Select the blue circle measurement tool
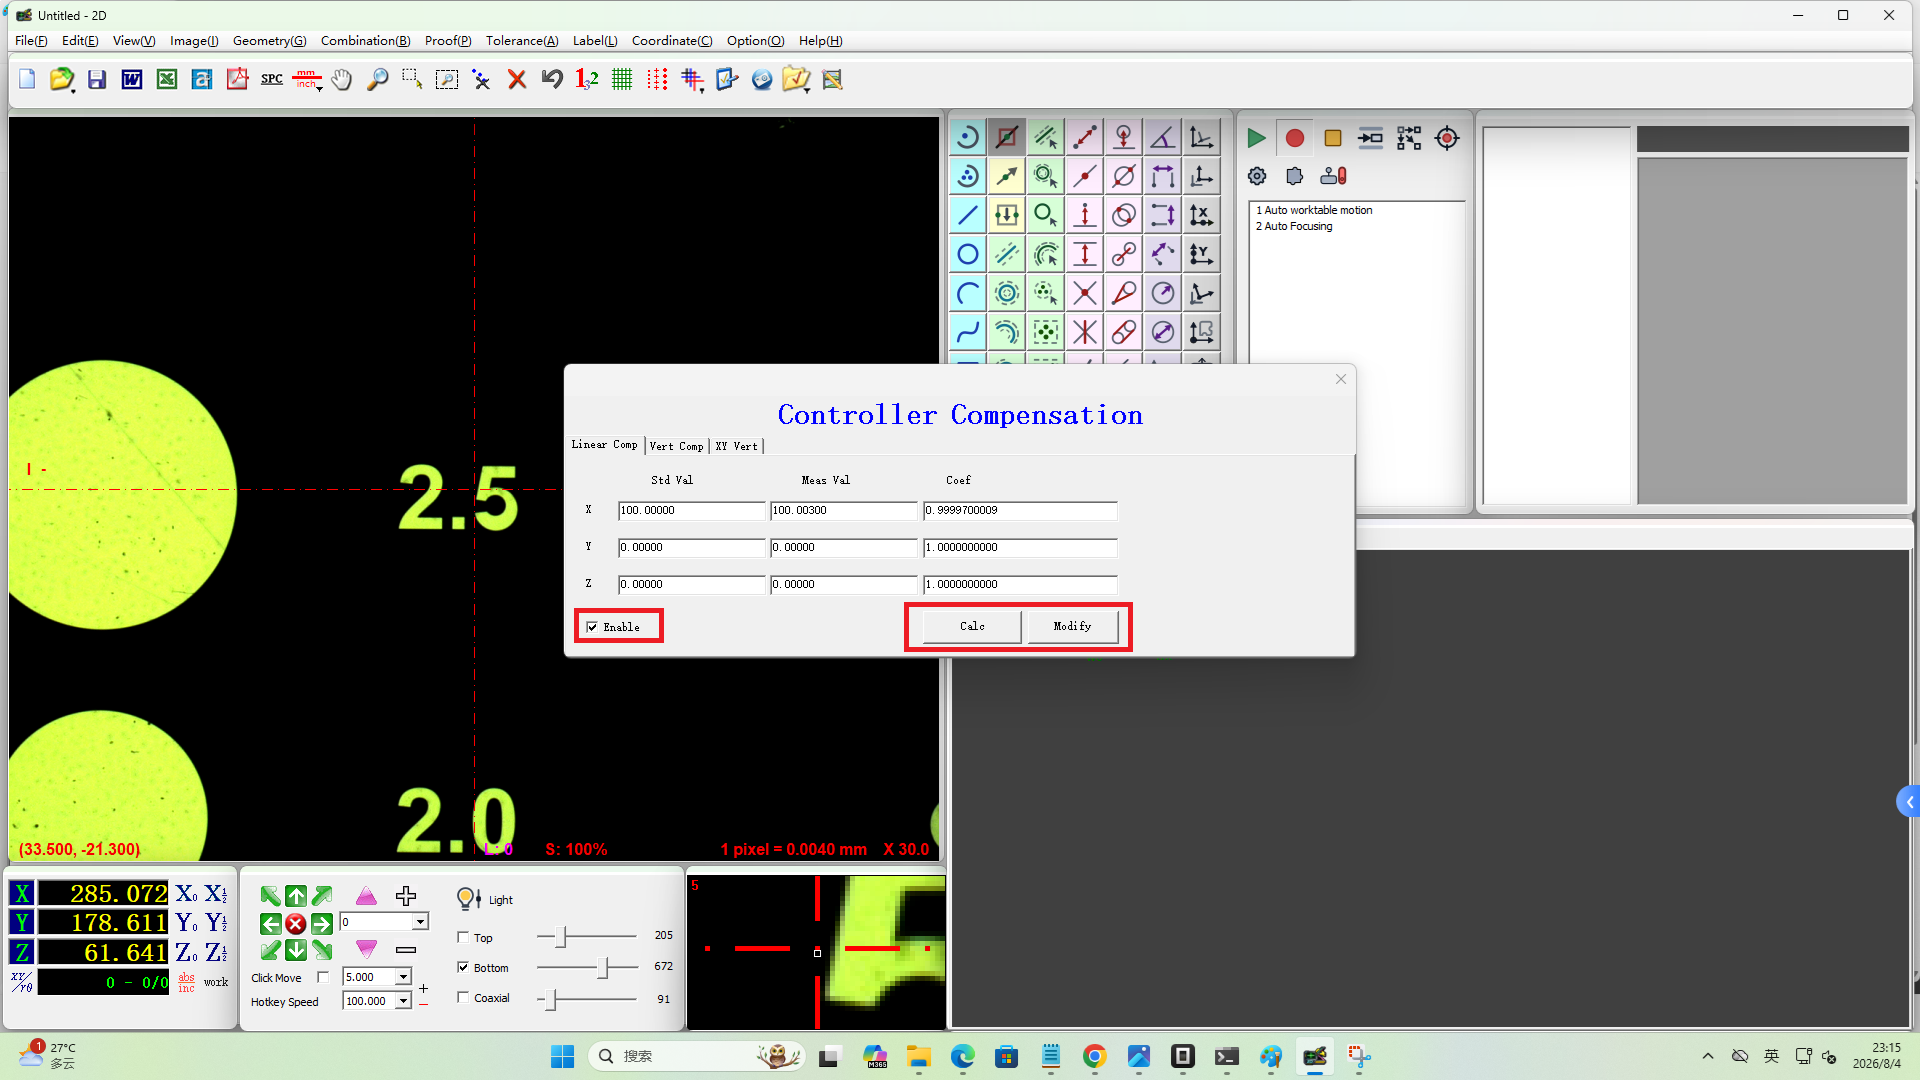This screenshot has width=1920, height=1080. pos(967,254)
